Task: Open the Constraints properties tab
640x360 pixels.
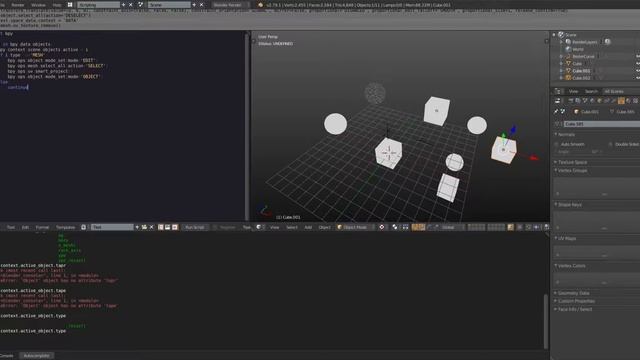Action: (x=607, y=100)
